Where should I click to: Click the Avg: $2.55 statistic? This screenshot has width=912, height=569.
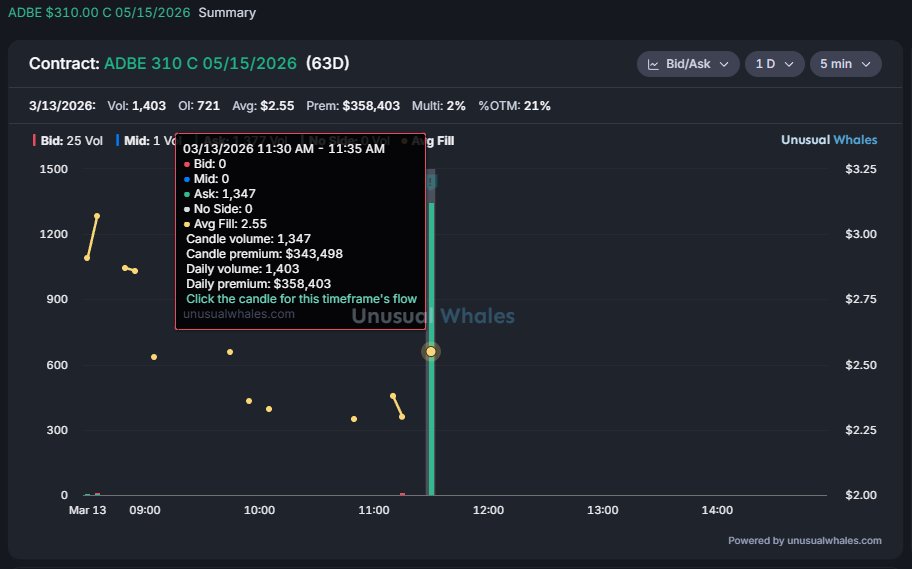[263, 106]
